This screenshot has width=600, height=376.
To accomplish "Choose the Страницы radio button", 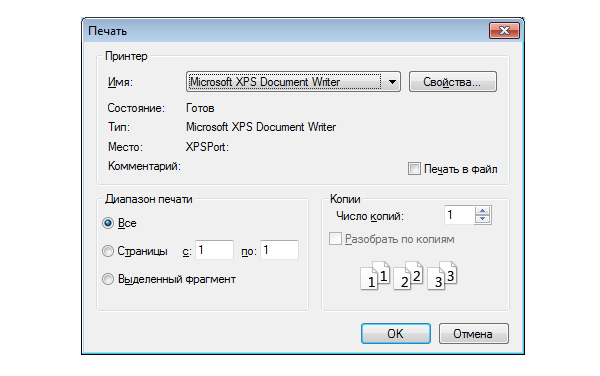I will click(108, 251).
